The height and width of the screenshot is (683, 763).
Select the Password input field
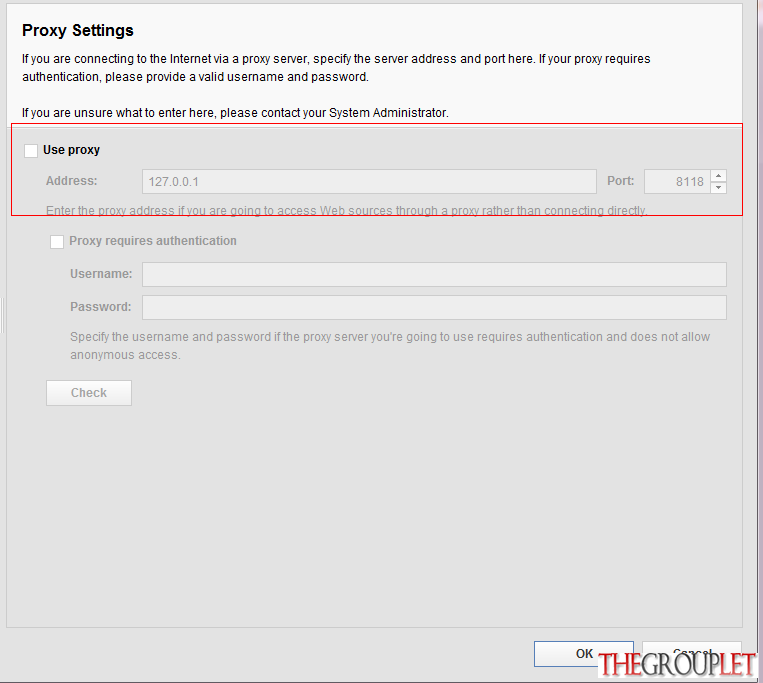point(434,307)
